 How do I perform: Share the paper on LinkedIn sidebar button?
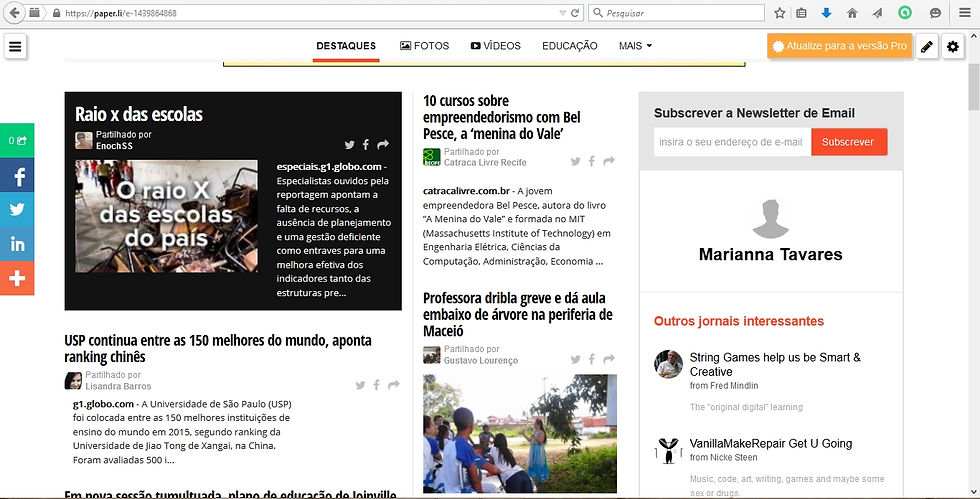[x=17, y=244]
